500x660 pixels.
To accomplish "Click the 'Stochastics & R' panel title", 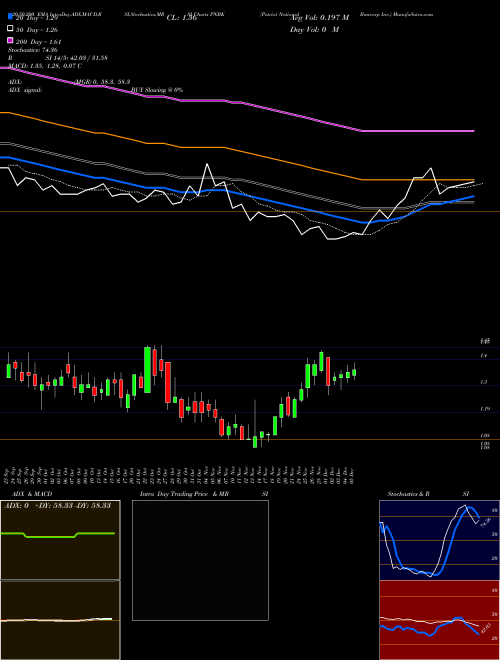I will tap(408, 494).
